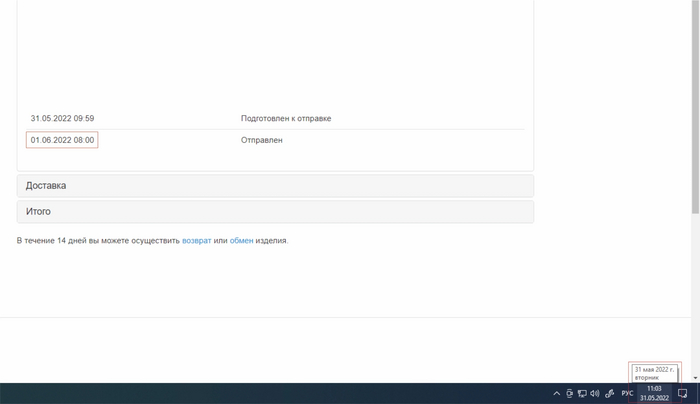Follow the обмен link
Screen dimensions: 700x404
point(242,241)
